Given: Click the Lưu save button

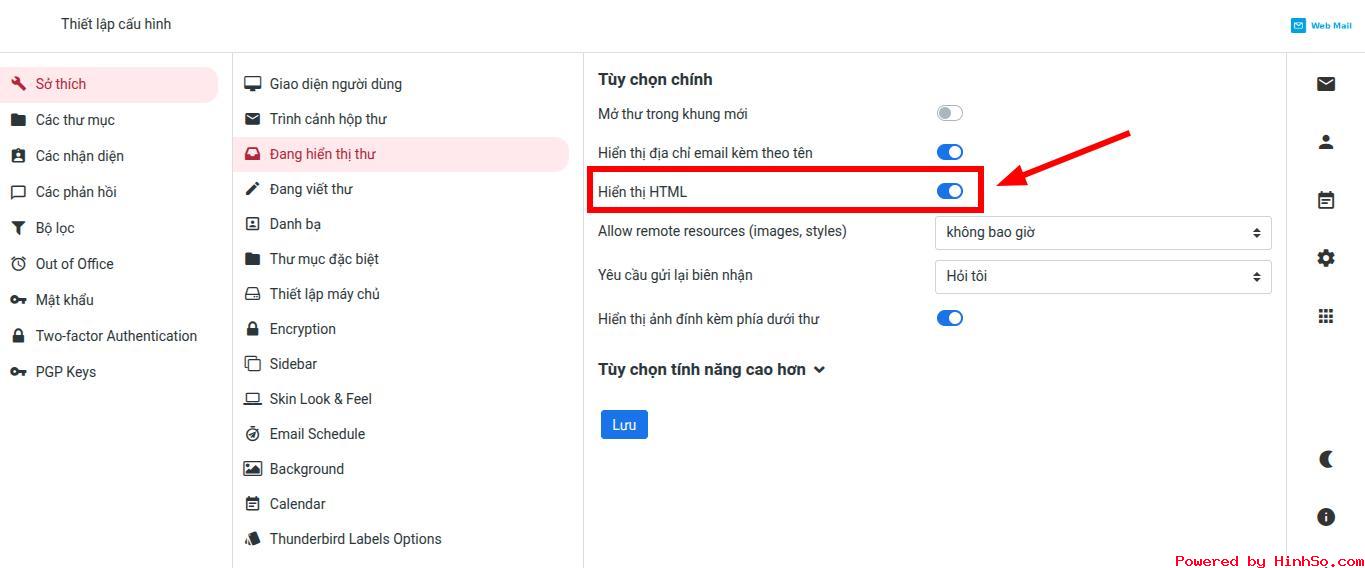Looking at the screenshot, I should click(624, 425).
